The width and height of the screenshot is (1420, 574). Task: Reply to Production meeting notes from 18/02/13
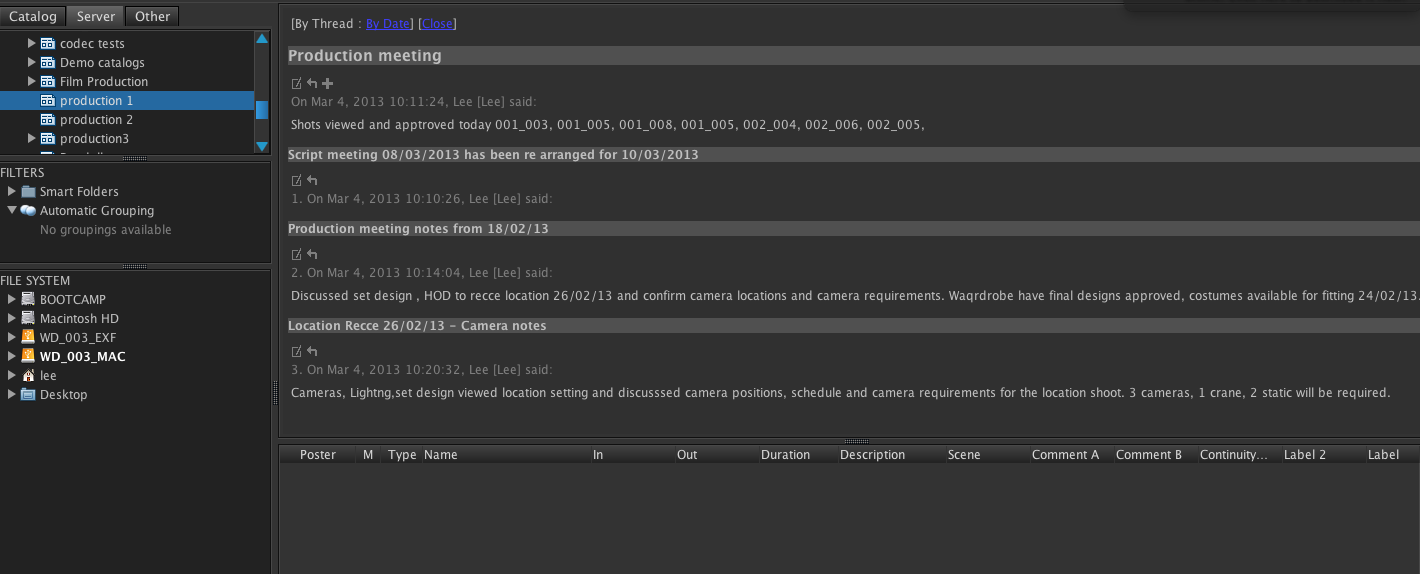coord(312,255)
